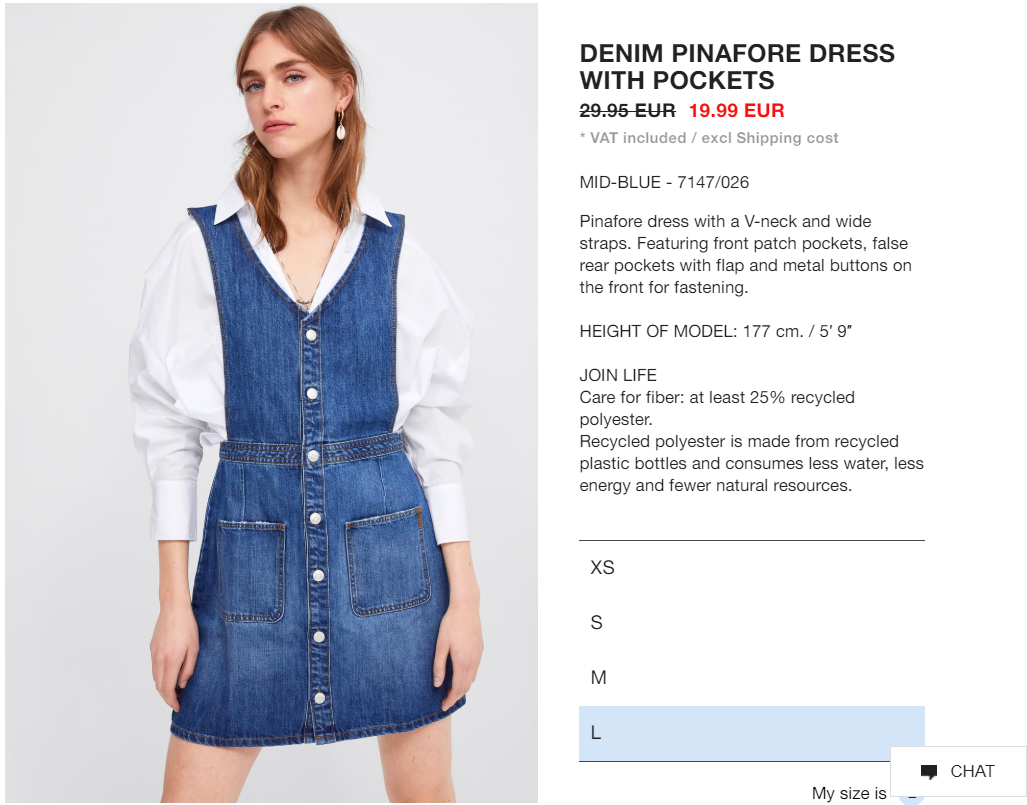Open the CHAT widget label

(972, 772)
